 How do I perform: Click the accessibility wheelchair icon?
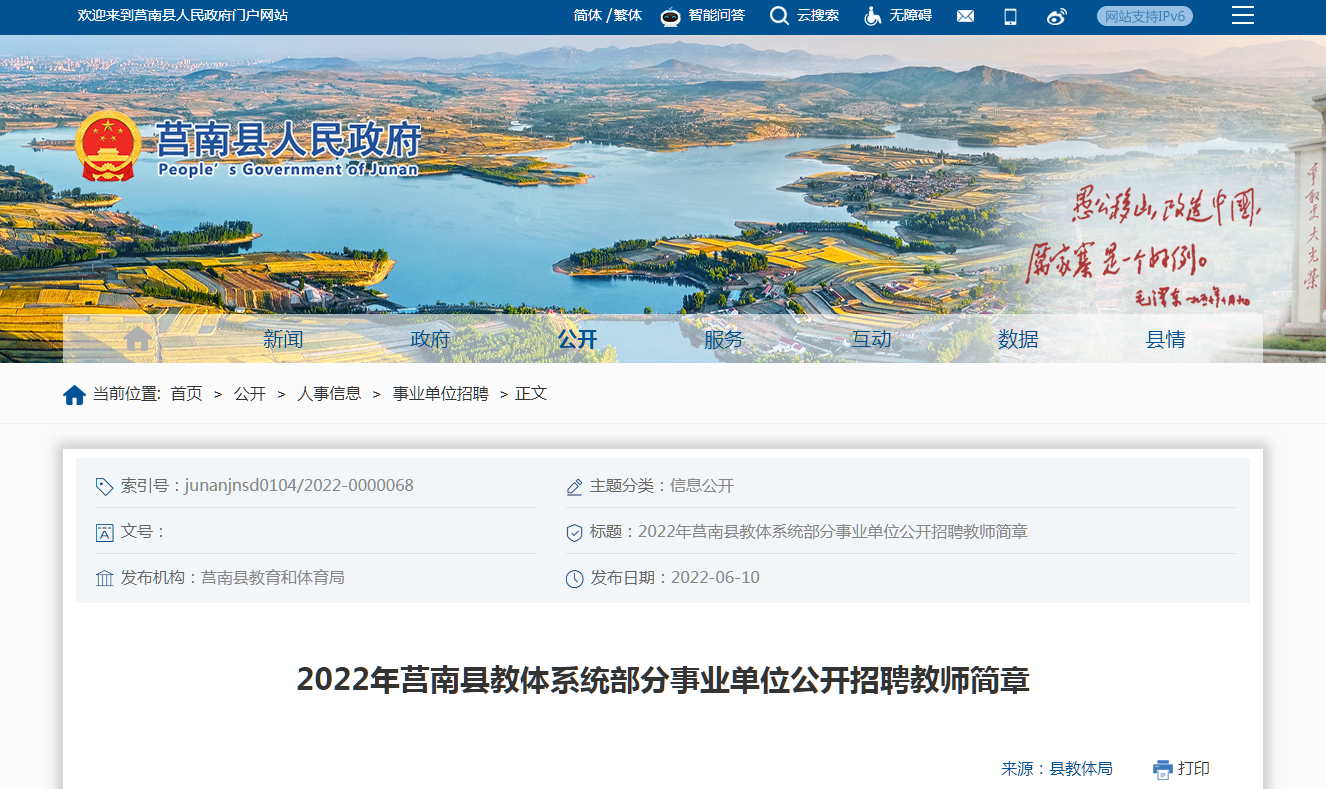click(873, 16)
